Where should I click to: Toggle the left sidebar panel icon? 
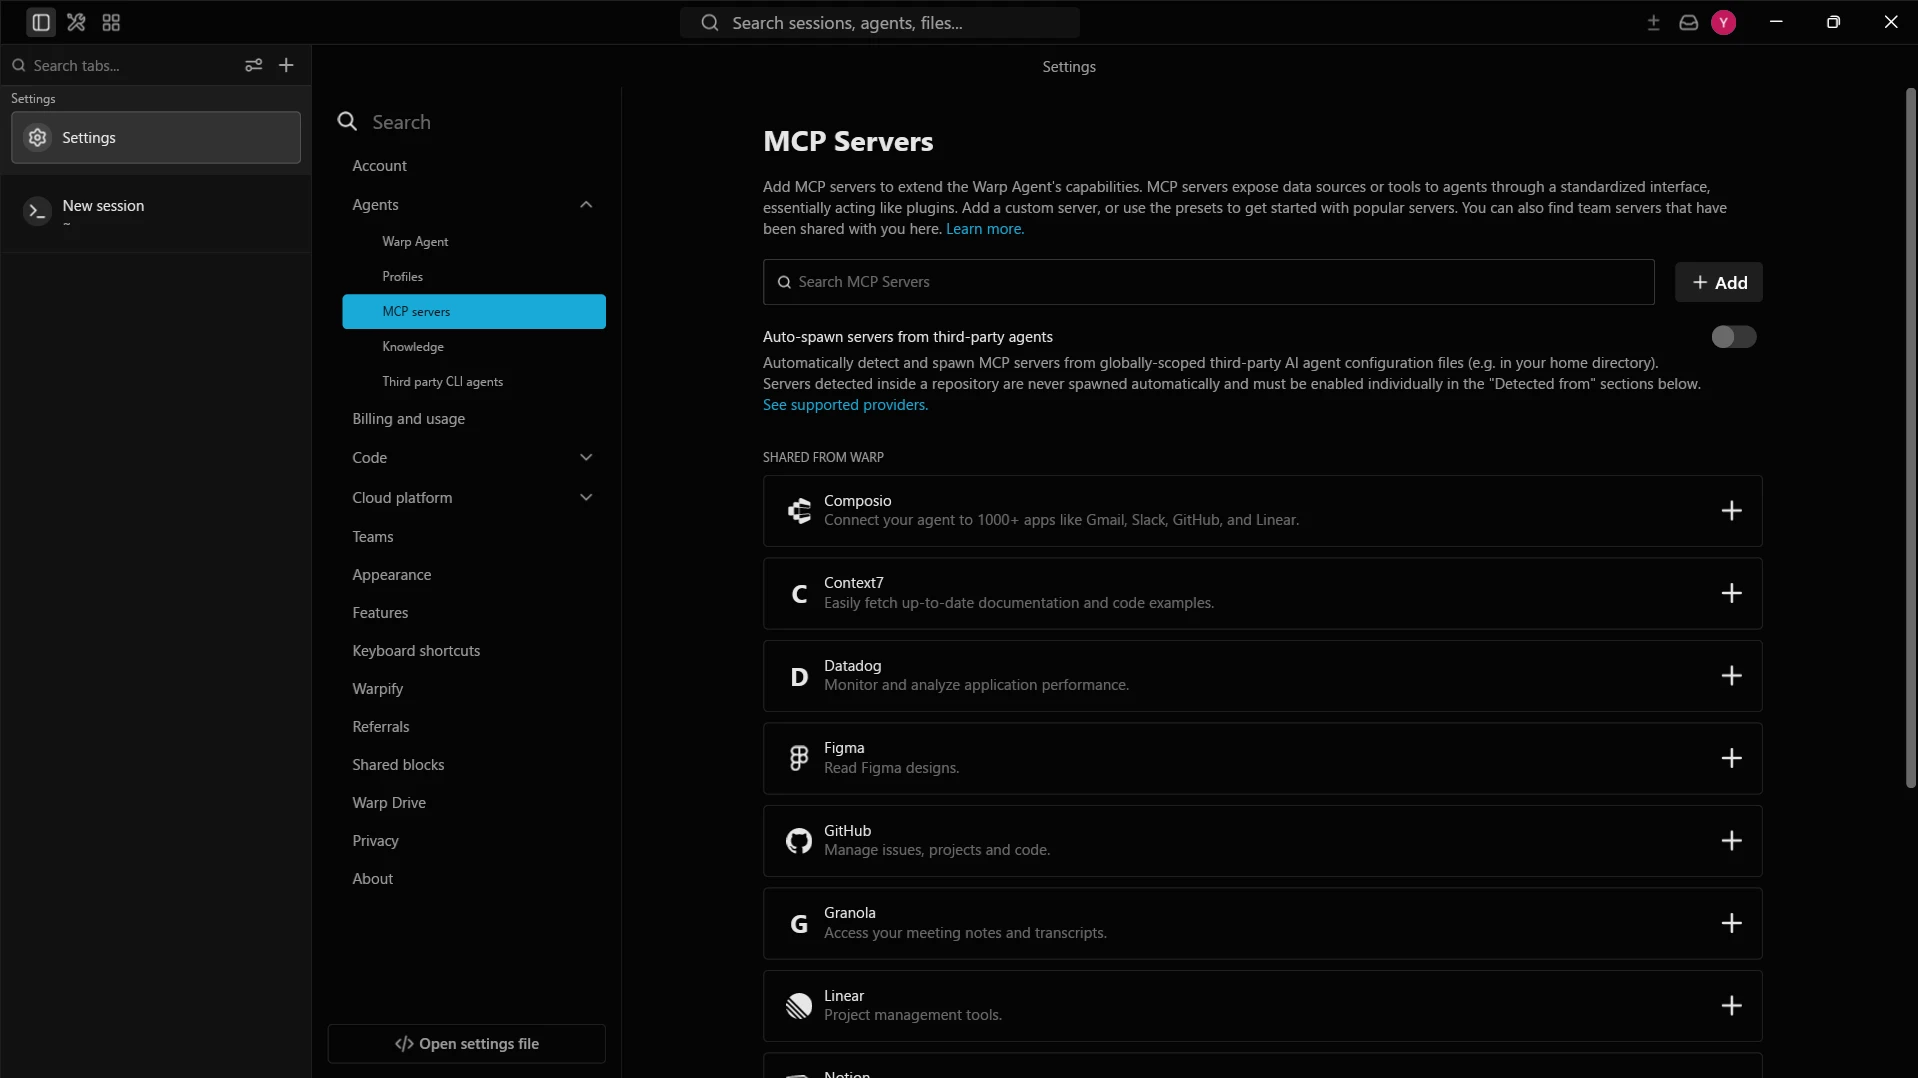tap(41, 22)
